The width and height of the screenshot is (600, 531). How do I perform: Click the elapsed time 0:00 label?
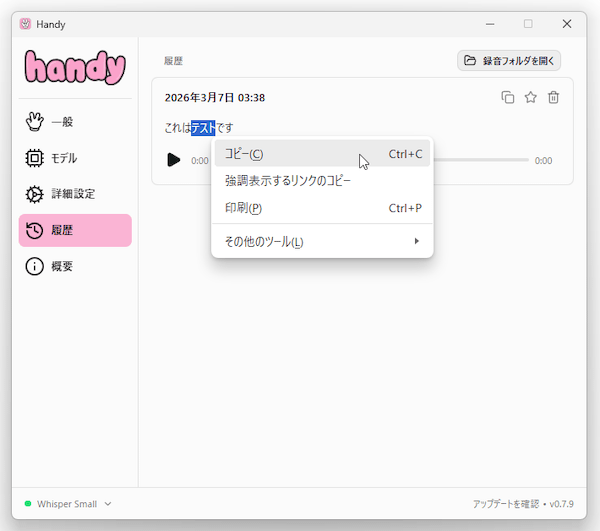click(200, 161)
